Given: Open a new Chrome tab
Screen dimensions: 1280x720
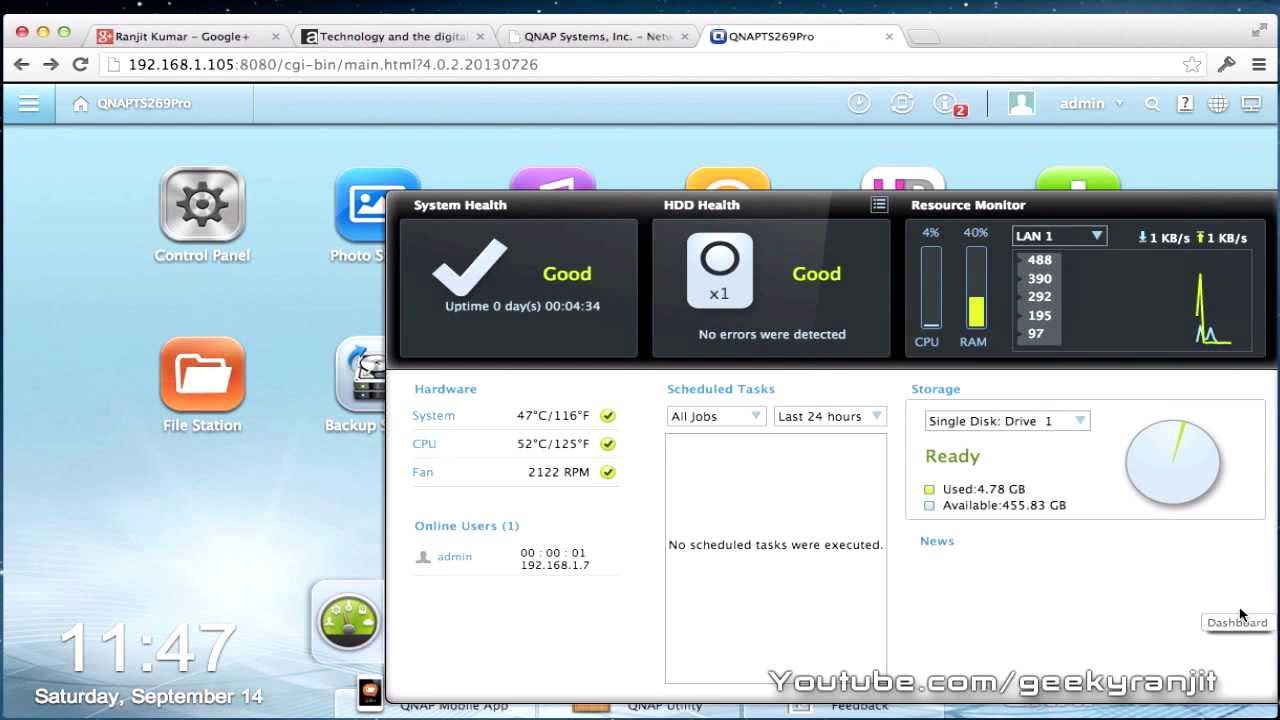Looking at the screenshot, I should point(924,37).
